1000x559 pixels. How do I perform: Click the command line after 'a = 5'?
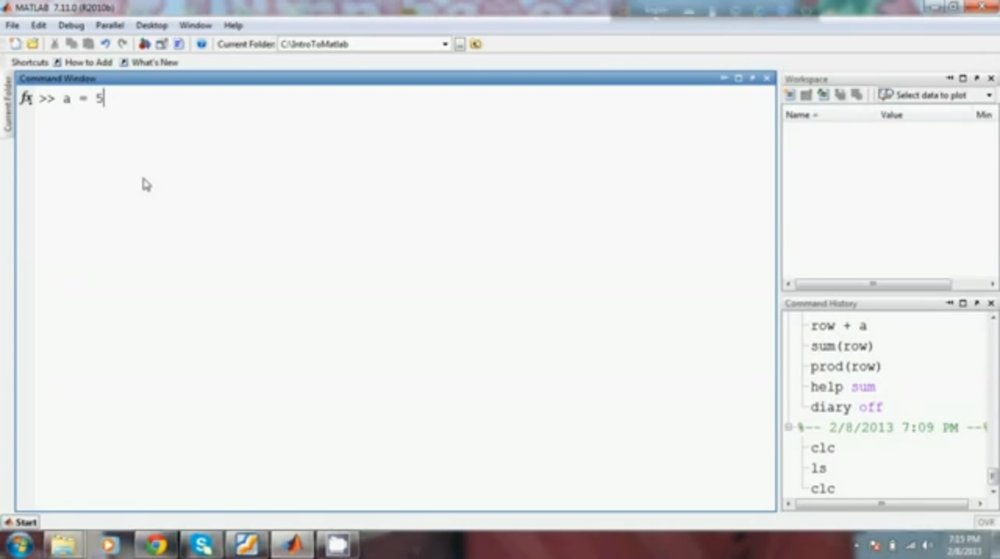pyautogui.click(x=104, y=98)
